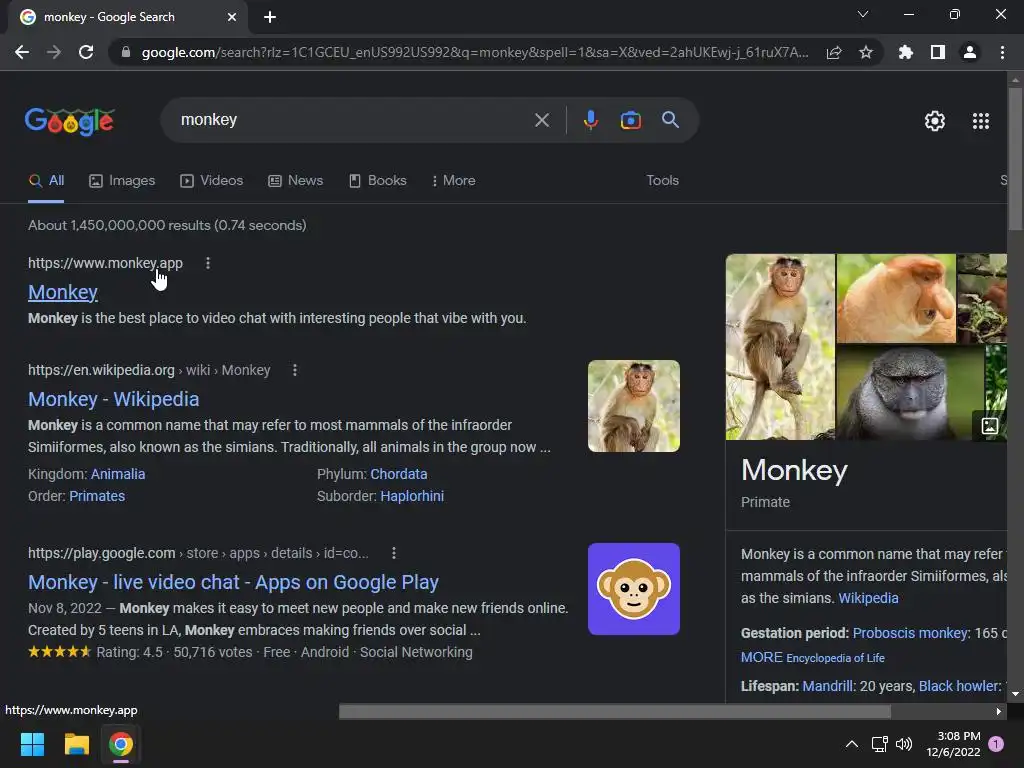The width and height of the screenshot is (1024, 768).
Task: Open the proboscis monkey photo
Action: (x=896, y=298)
